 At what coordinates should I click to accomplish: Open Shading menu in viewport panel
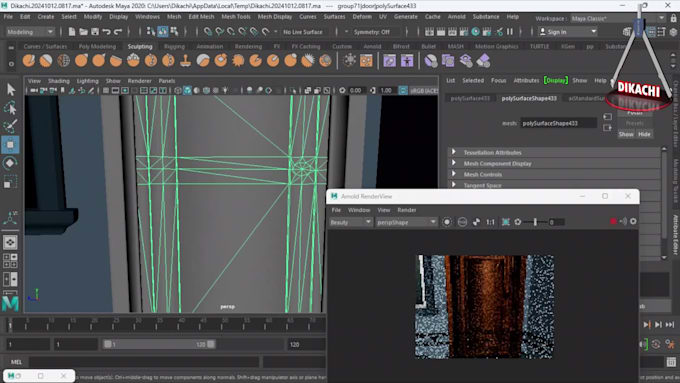[59, 81]
